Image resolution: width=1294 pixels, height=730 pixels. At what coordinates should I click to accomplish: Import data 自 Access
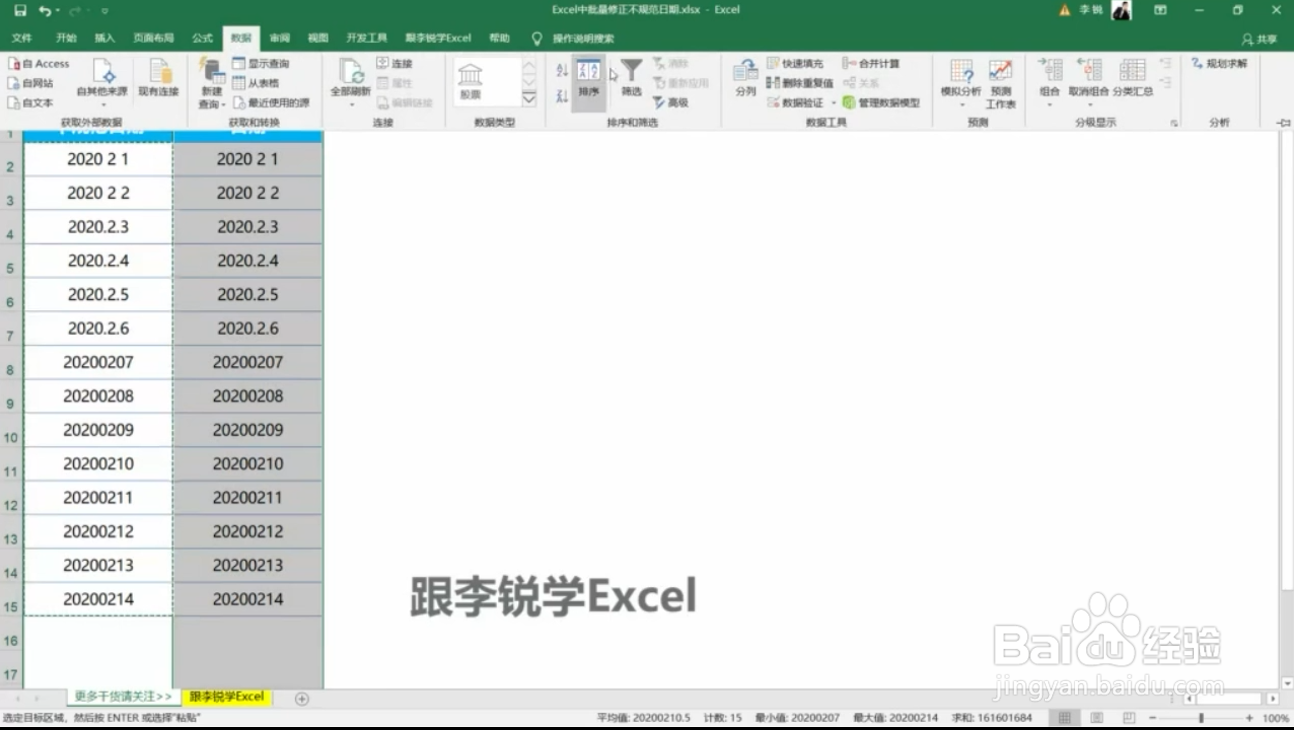pos(40,64)
